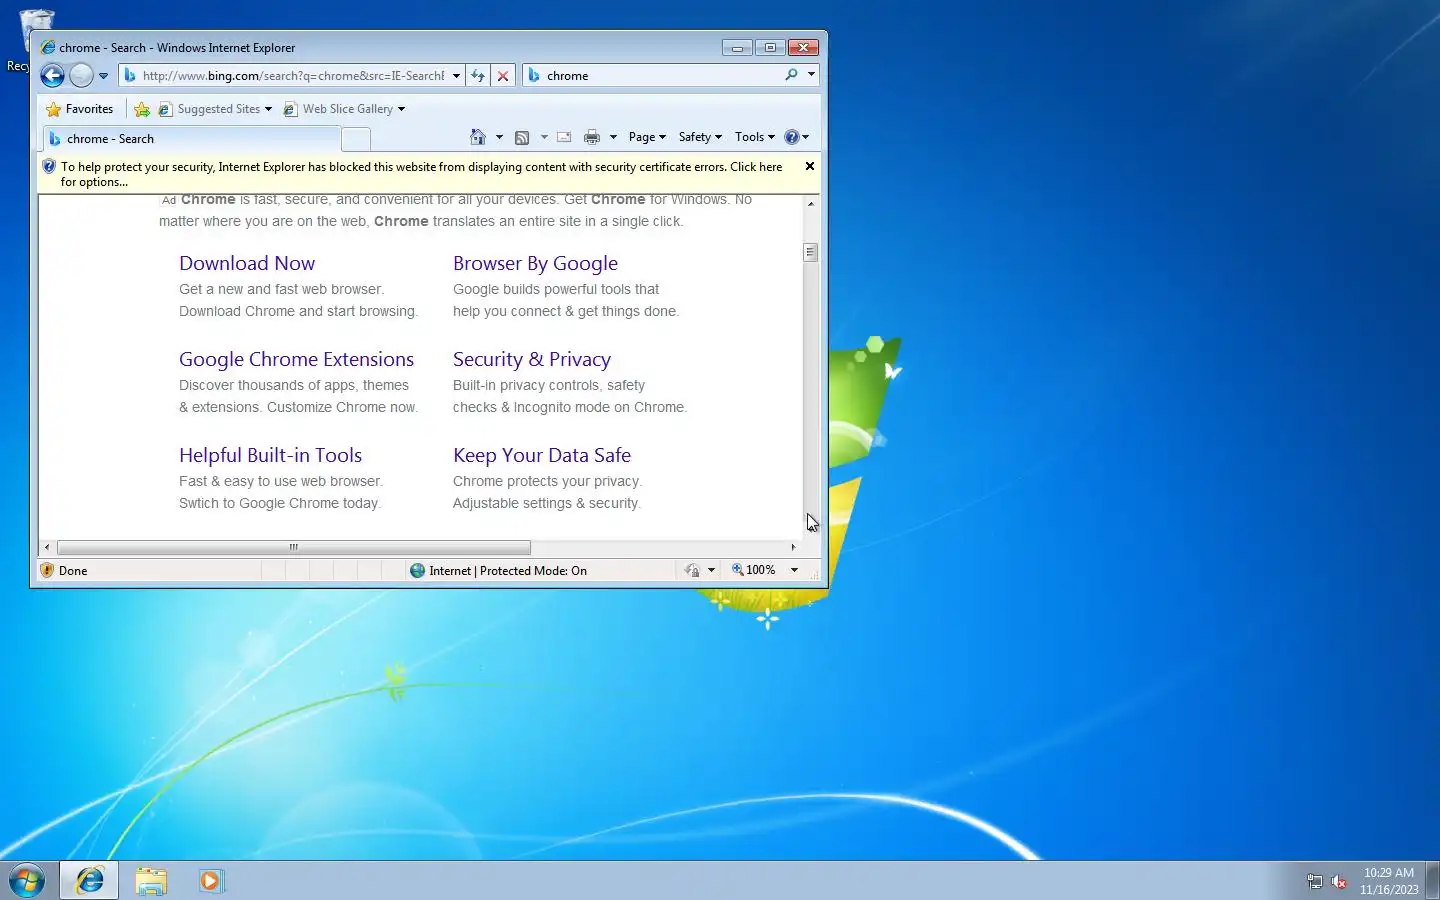1440x900 pixels.
Task: Click the muted volume tray icon
Action: (x=1339, y=881)
